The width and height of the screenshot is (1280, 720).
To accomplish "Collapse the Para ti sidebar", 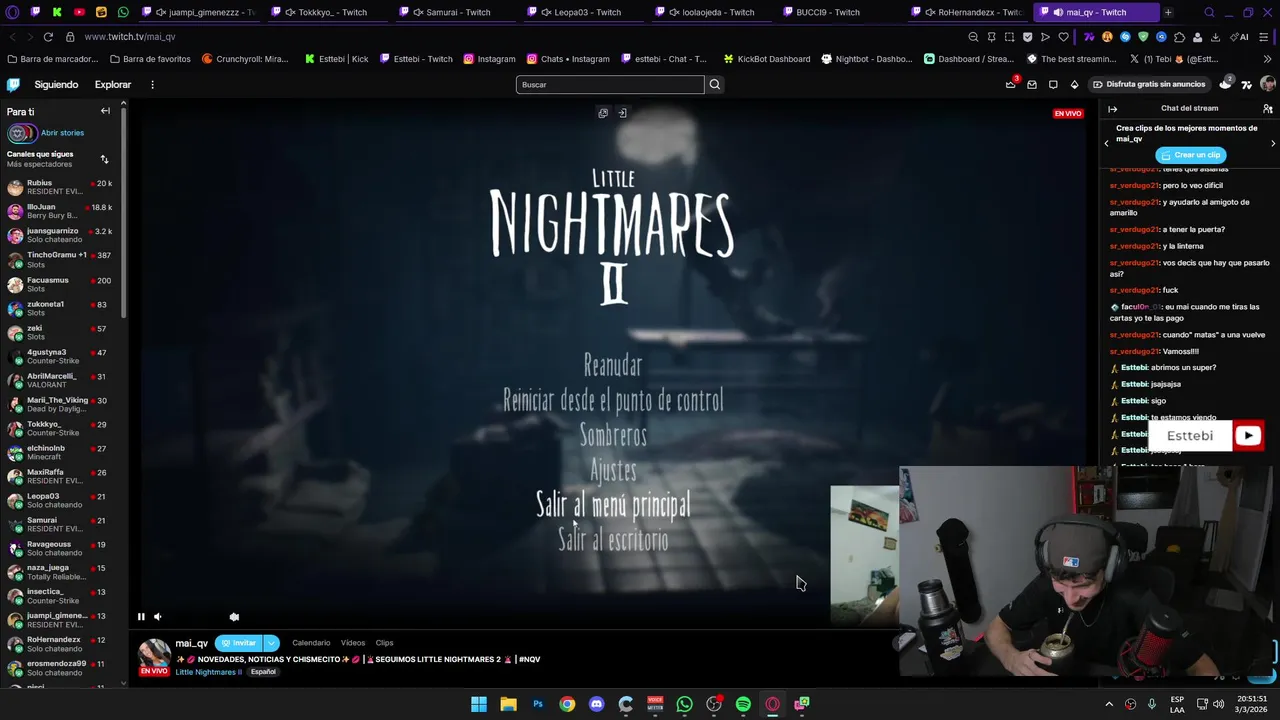I will point(105,111).
